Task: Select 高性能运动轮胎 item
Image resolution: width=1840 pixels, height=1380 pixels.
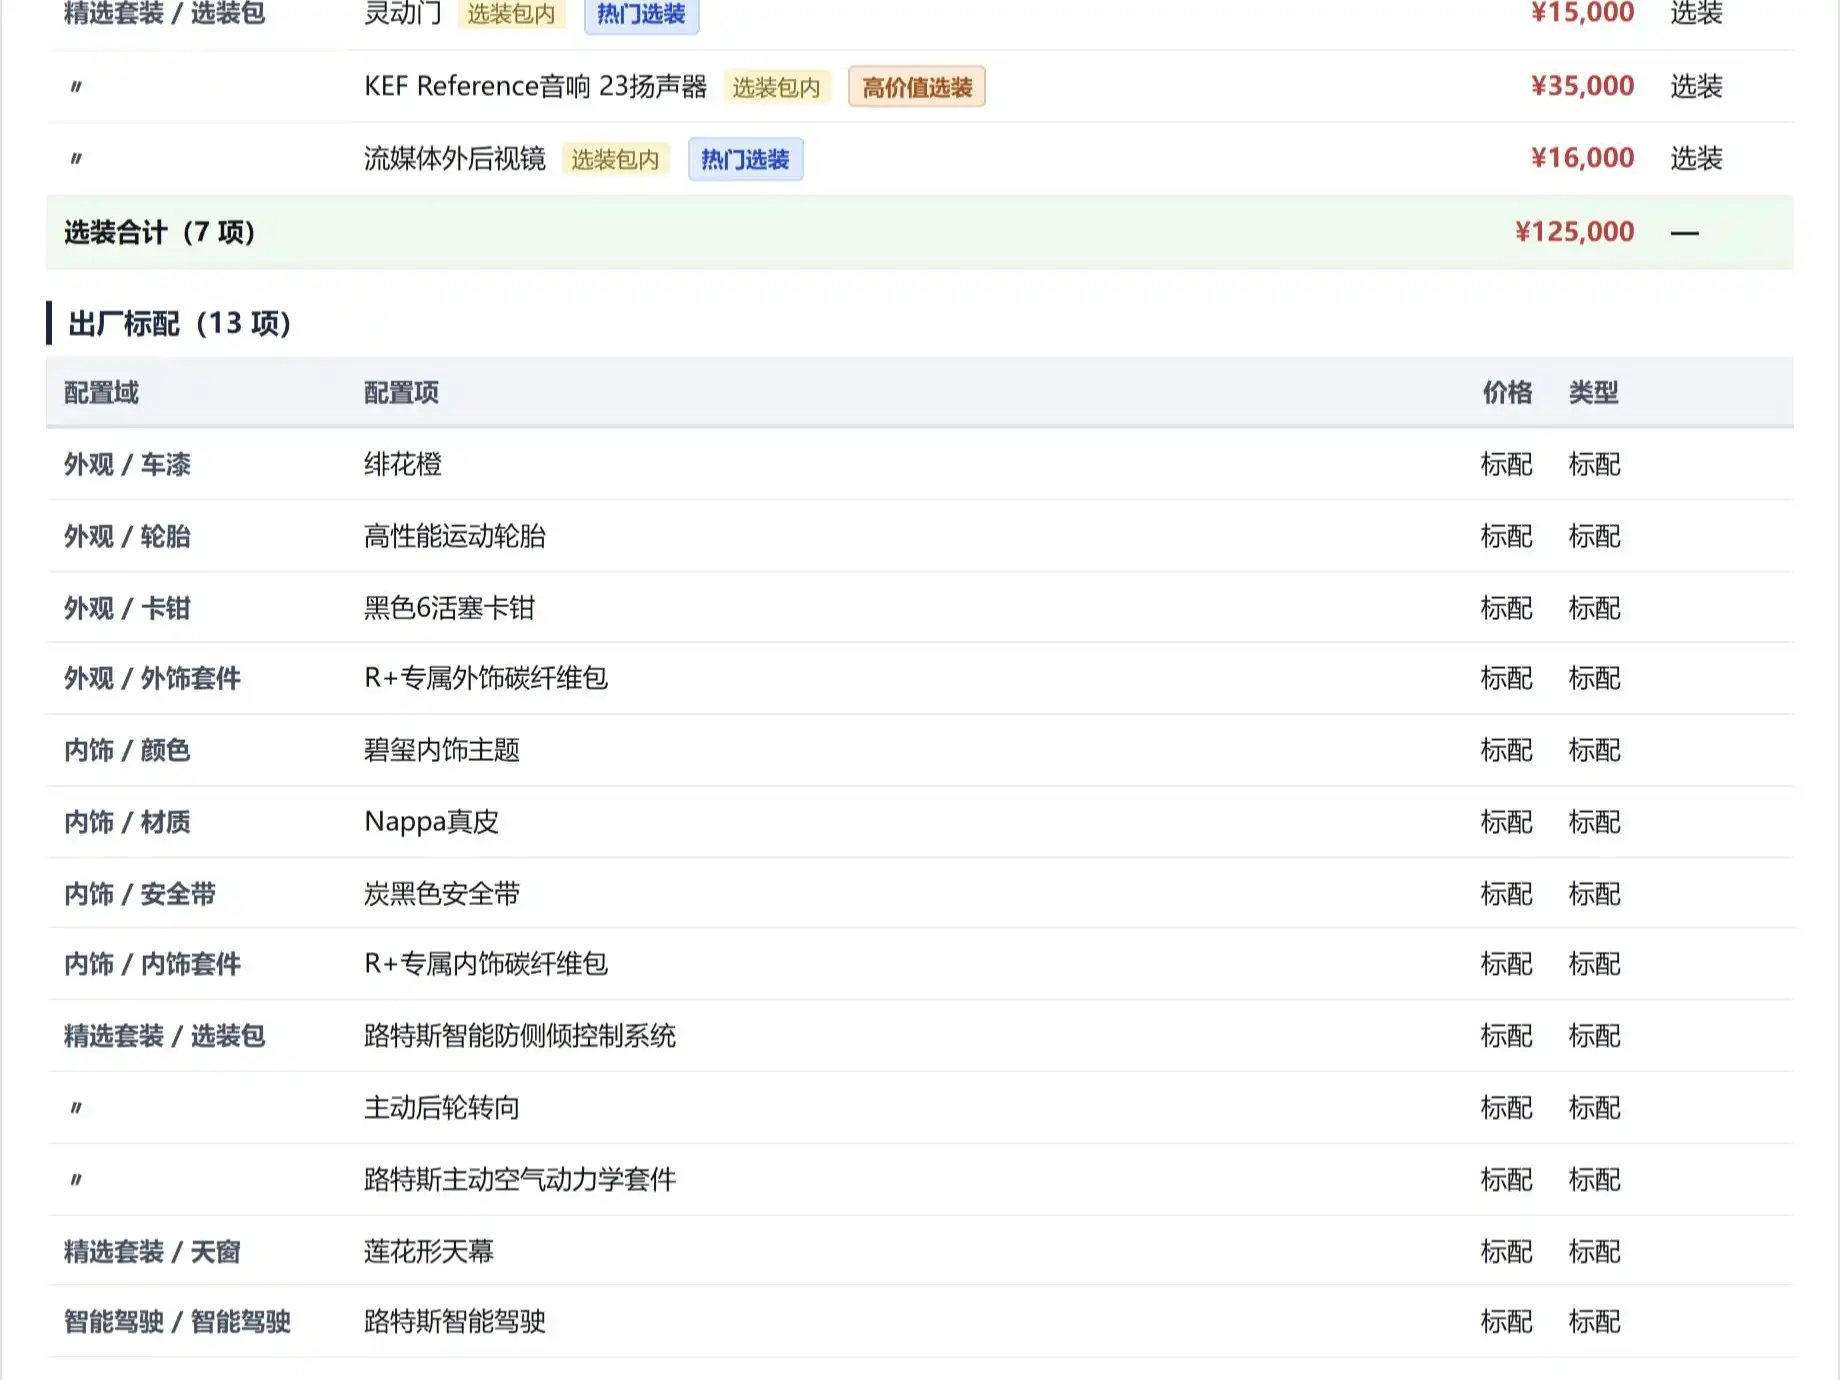Action: tap(455, 536)
